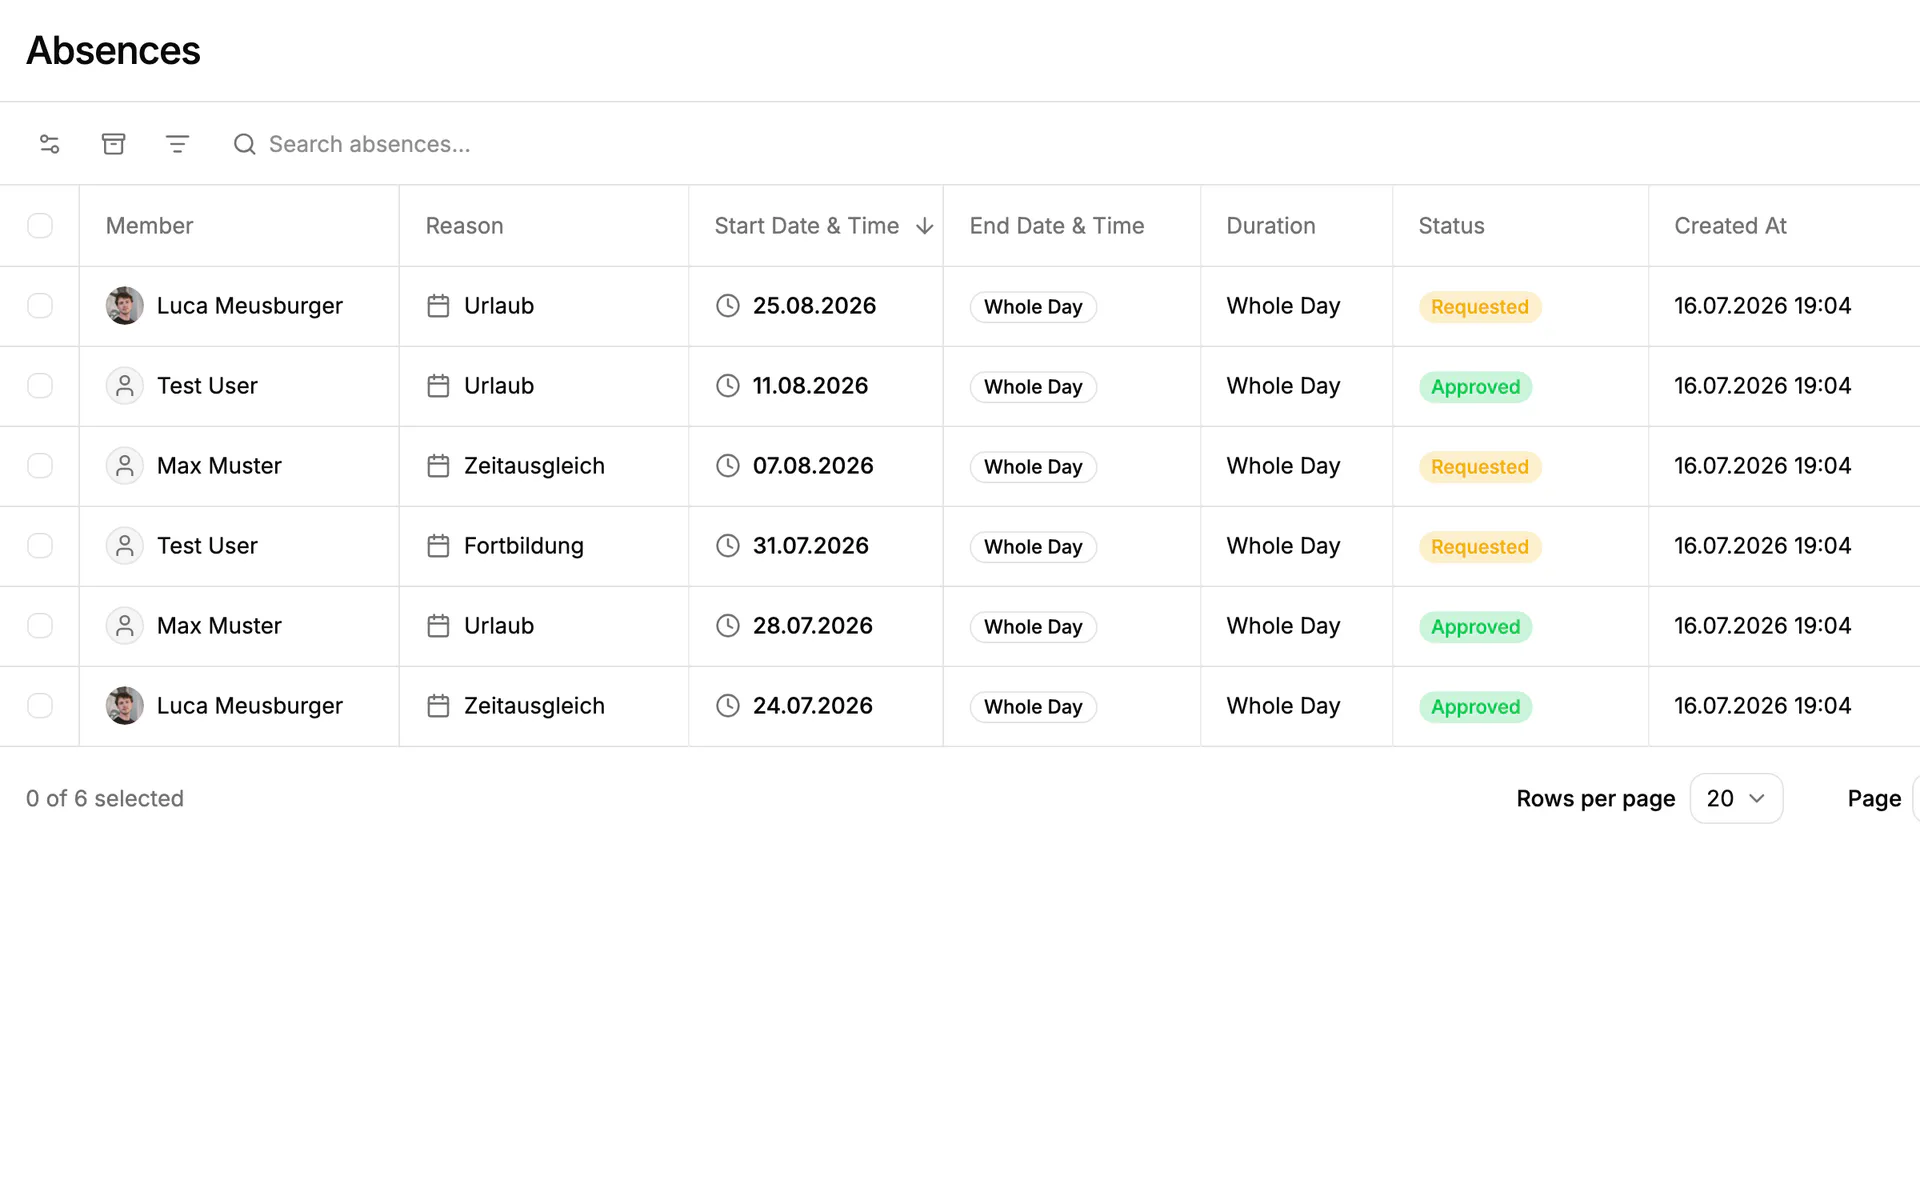Tick the checkbox for the Fortbildung row
The height and width of the screenshot is (1200, 1920).
[x=40, y=546]
